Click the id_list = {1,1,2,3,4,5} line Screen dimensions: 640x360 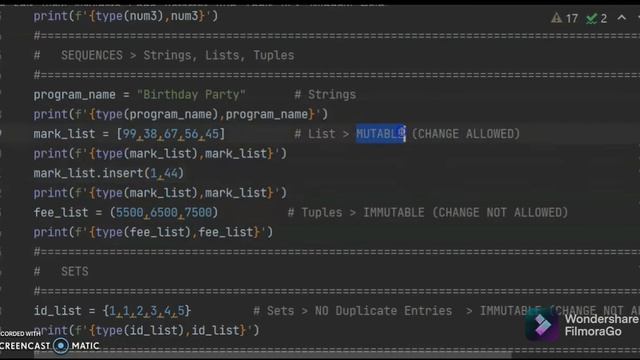pos(112,311)
